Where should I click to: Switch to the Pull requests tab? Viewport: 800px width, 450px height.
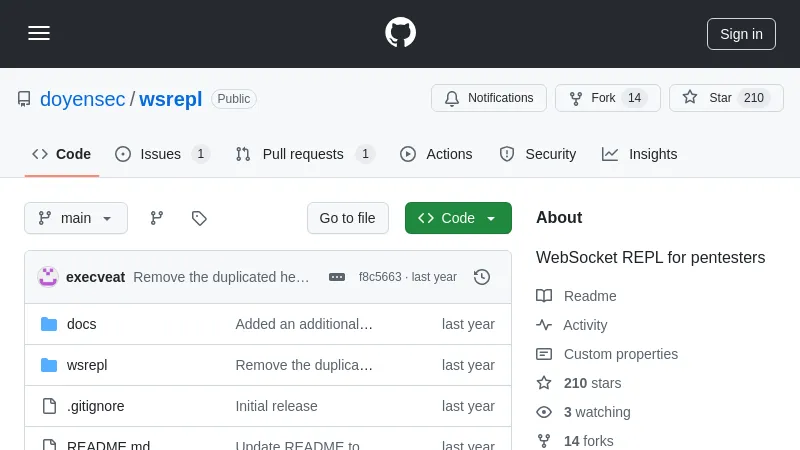coord(303,154)
